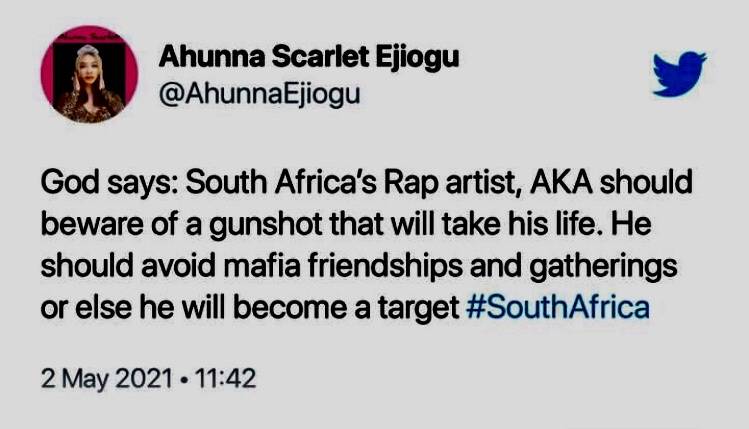749x429 pixels.
Task: Click the 'Ejiogu' surname in the bold header
Action: [x=417, y=59]
